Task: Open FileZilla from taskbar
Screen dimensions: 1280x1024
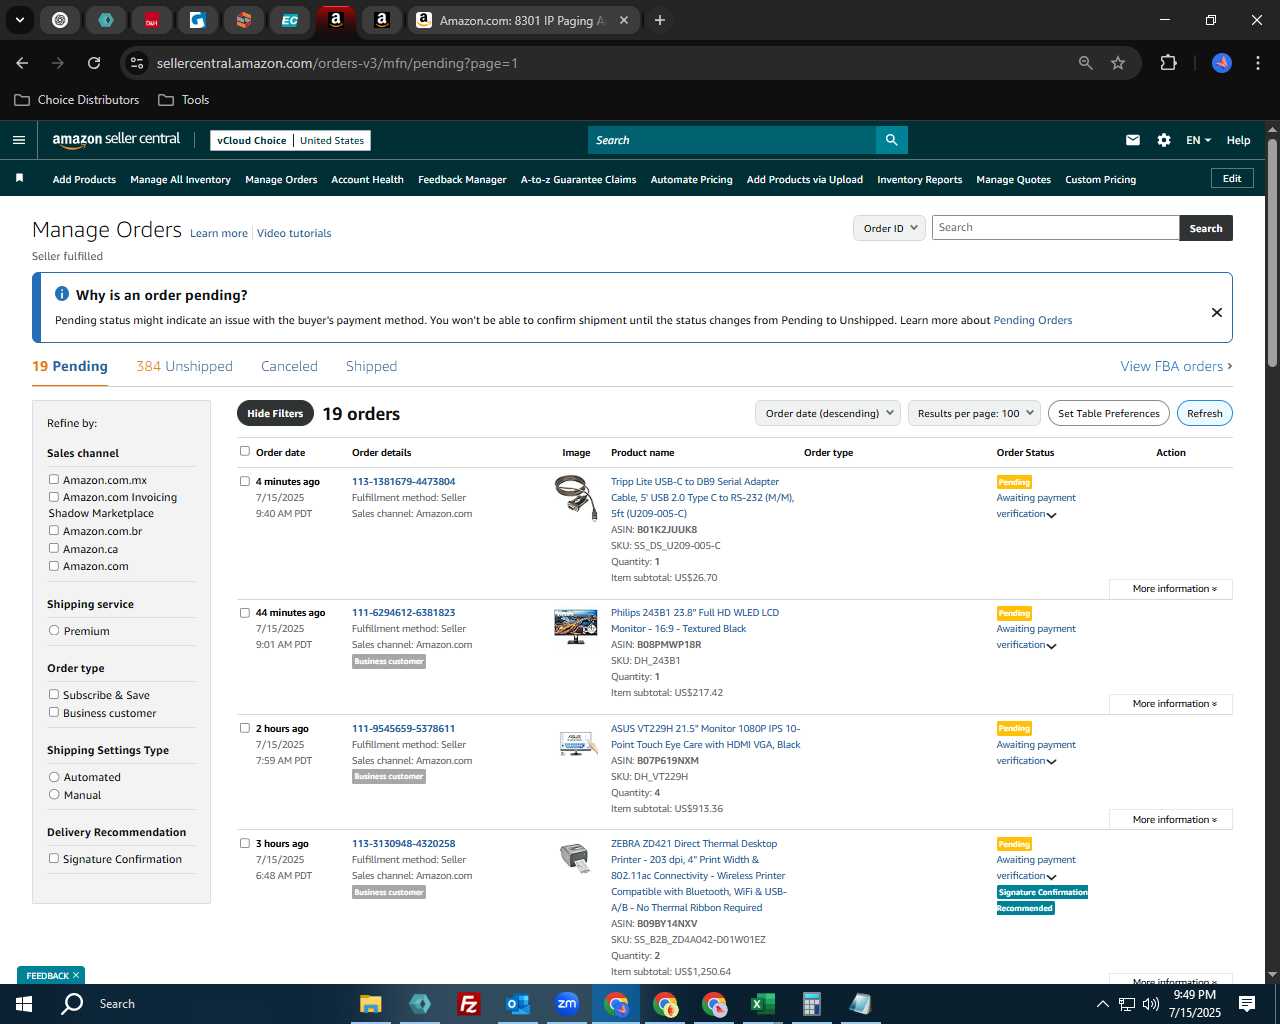Action: [x=468, y=1004]
